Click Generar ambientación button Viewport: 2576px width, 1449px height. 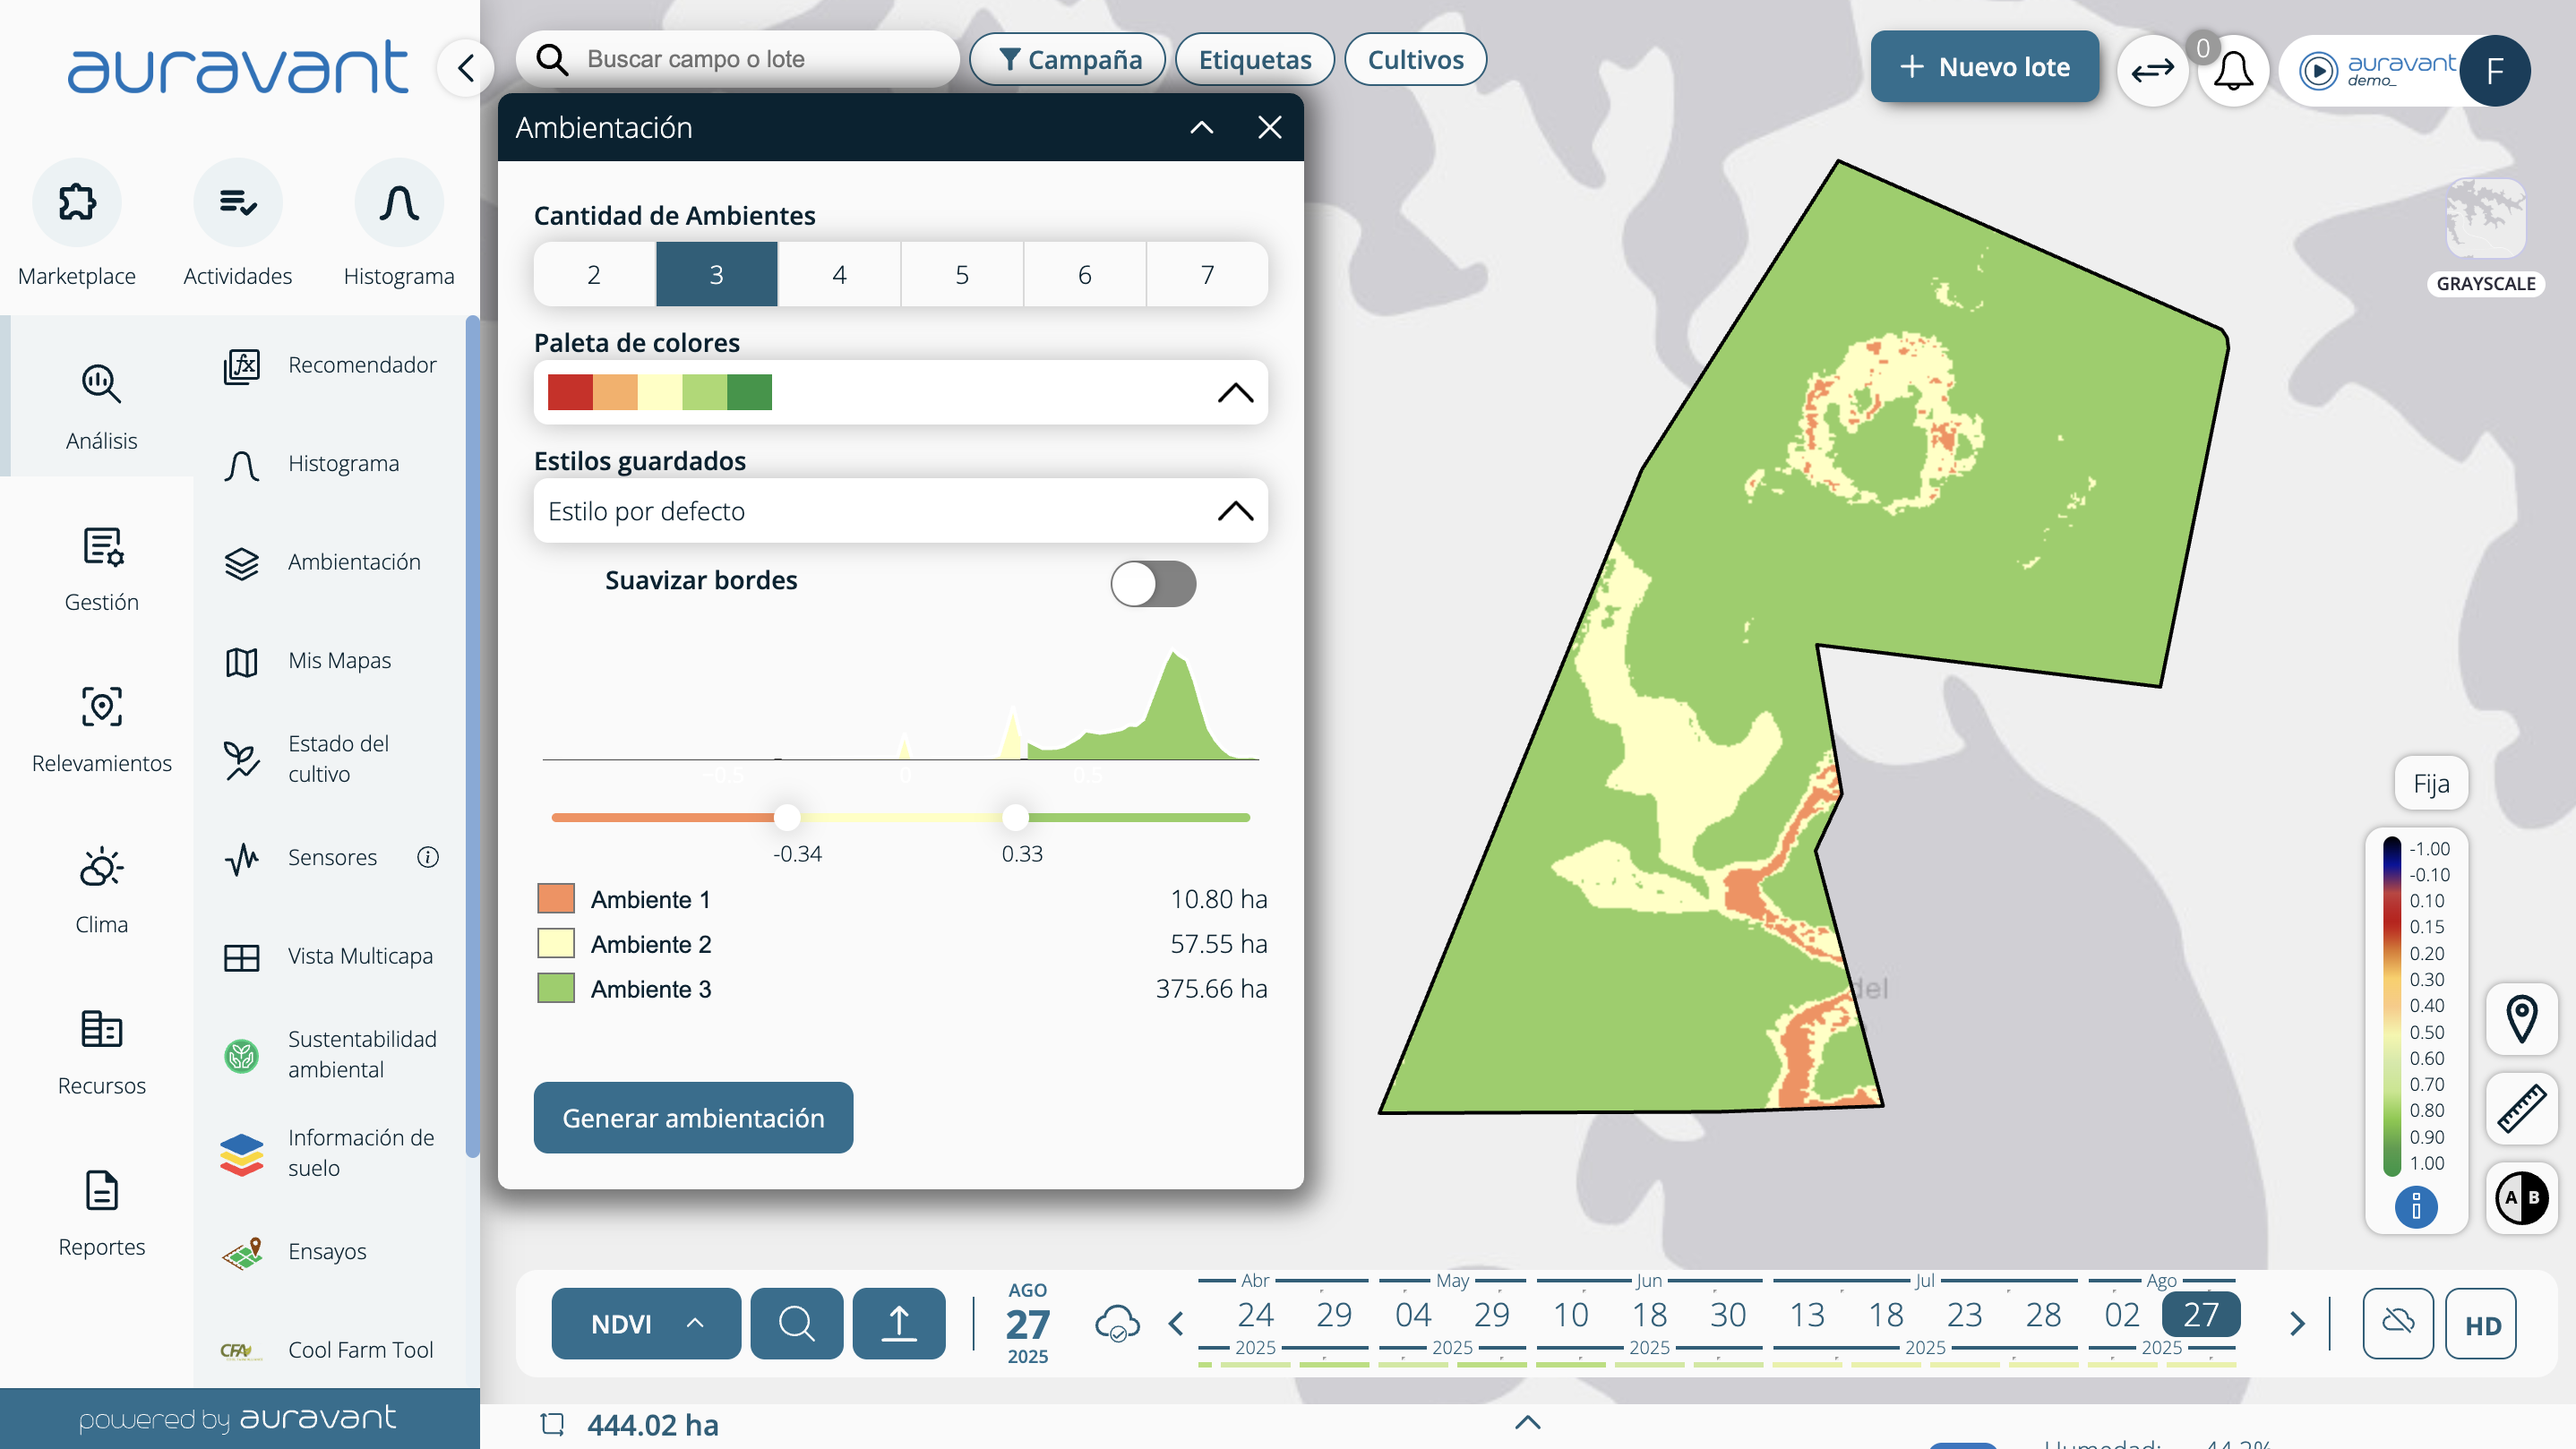(x=693, y=1118)
